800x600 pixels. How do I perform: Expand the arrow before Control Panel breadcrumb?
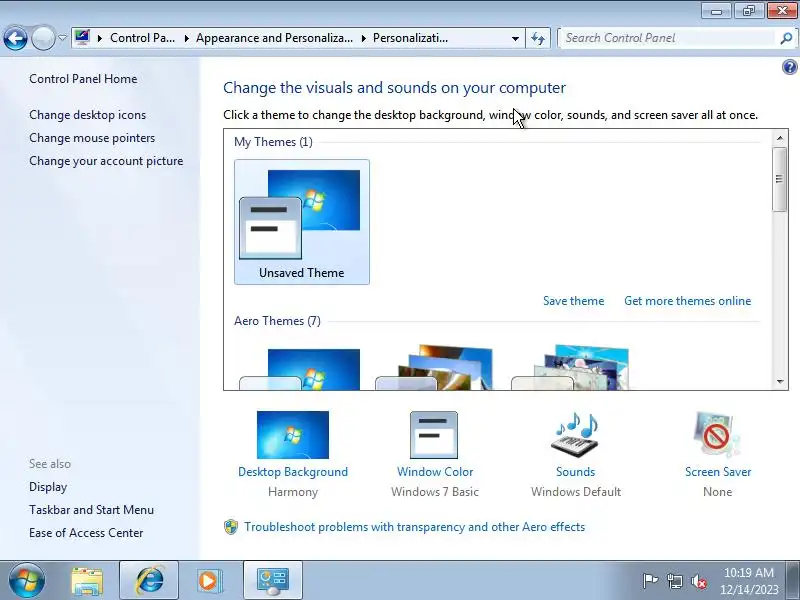(x=100, y=38)
